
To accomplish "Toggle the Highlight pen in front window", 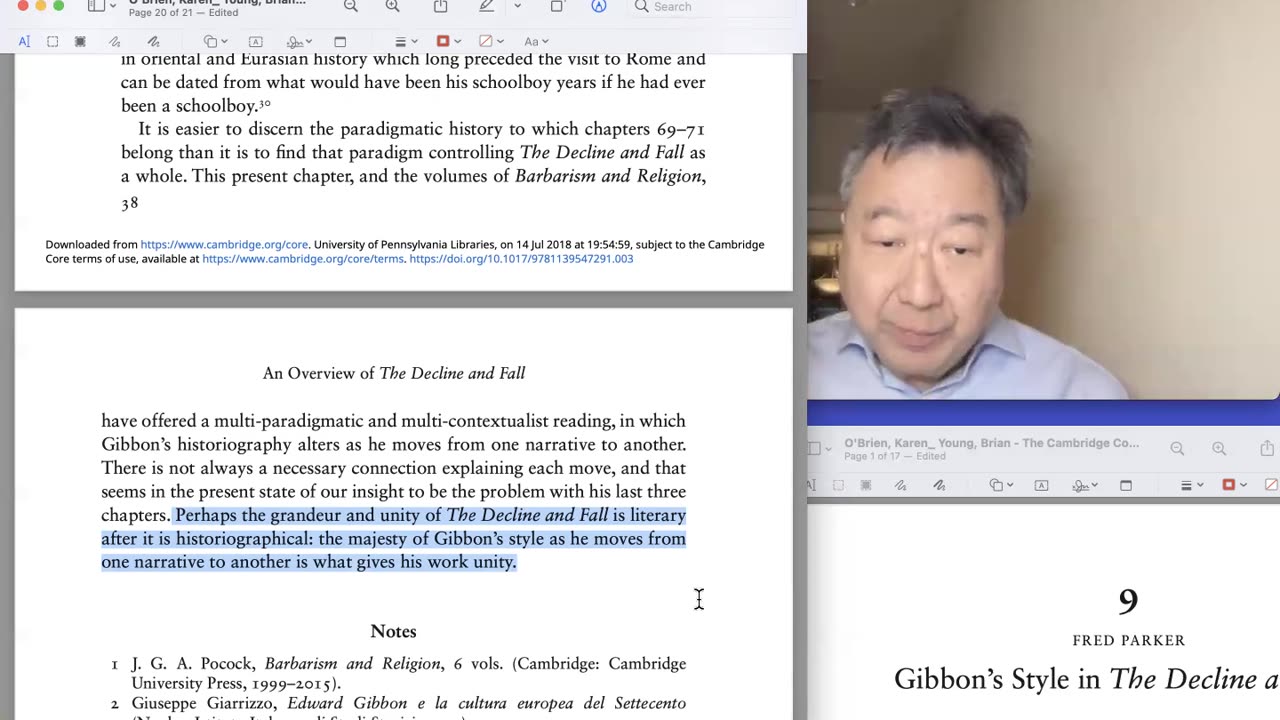I will tap(486, 6).
